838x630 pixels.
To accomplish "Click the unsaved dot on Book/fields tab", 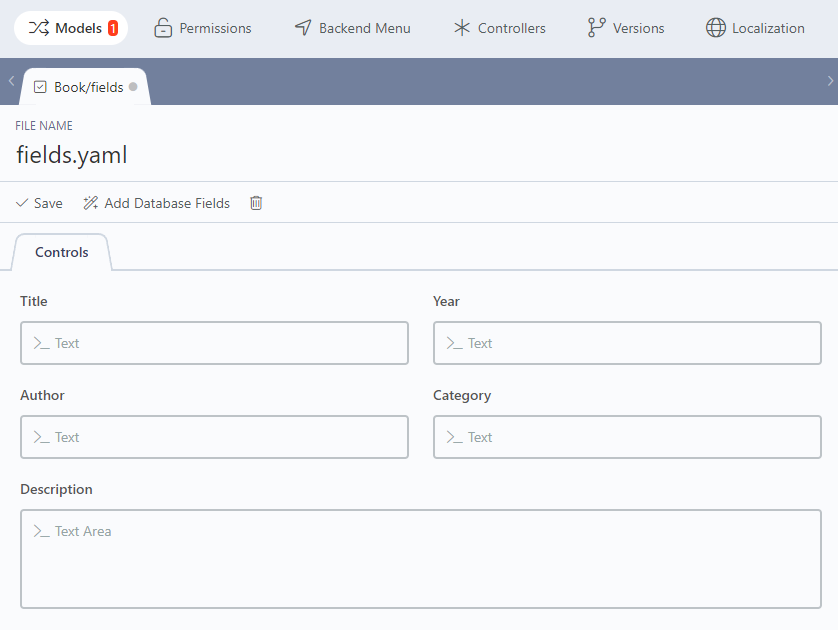I will pos(133,87).
